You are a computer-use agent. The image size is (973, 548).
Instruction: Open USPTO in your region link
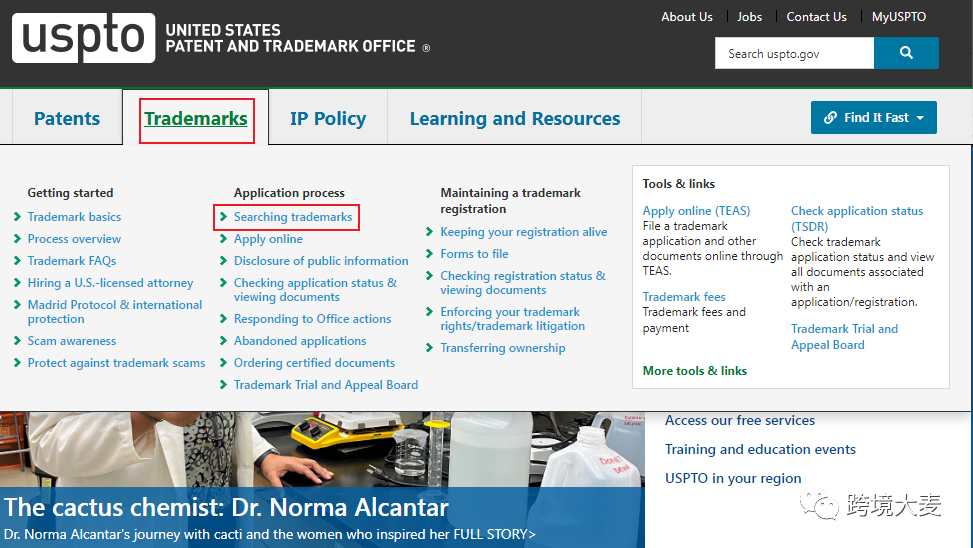tap(733, 478)
